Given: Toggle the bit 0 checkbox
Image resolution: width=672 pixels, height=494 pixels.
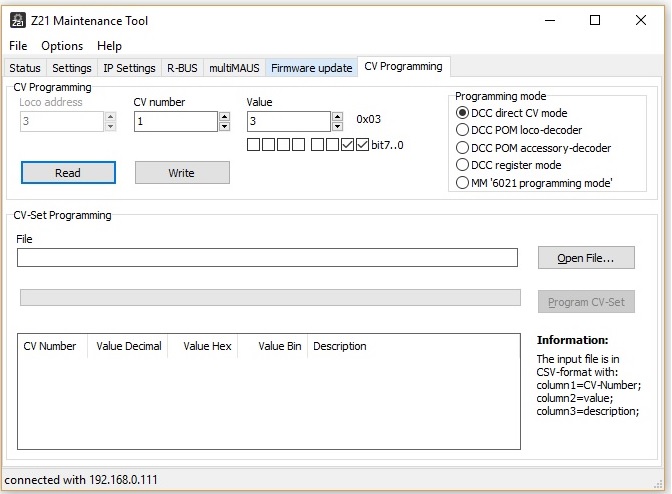Looking at the screenshot, I should click(x=362, y=145).
